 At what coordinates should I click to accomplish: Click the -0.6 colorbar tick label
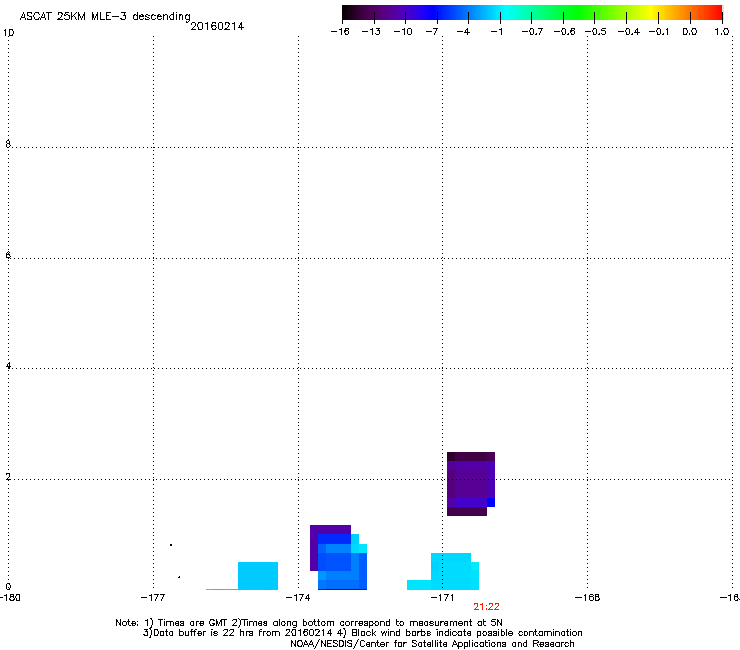564,32
